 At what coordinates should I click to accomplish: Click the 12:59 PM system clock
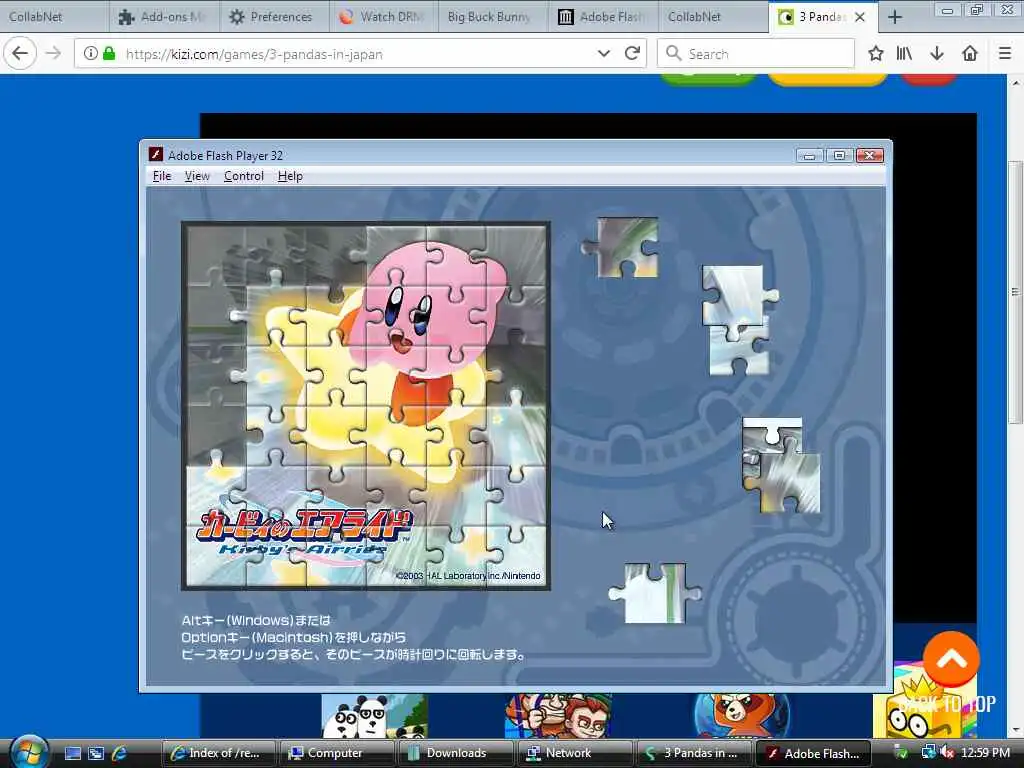tap(985, 753)
